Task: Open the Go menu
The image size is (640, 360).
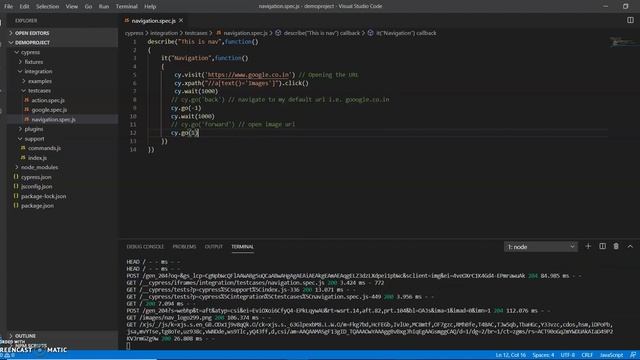Action: click(x=88, y=7)
